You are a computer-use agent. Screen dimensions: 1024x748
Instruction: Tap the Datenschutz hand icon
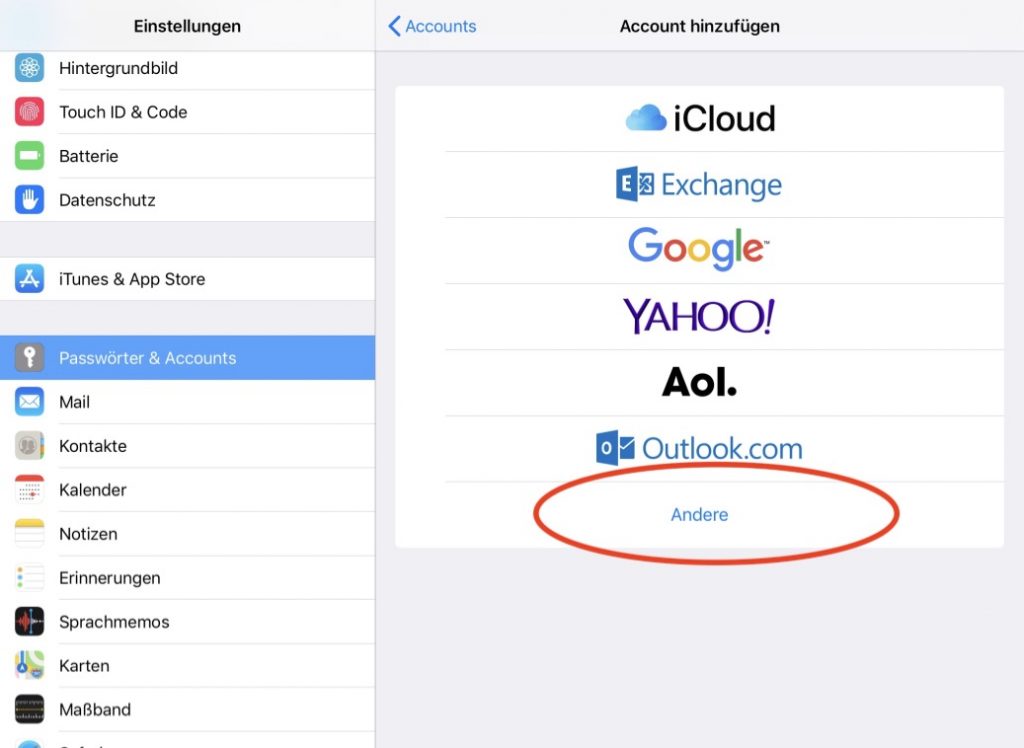pyautogui.click(x=29, y=200)
